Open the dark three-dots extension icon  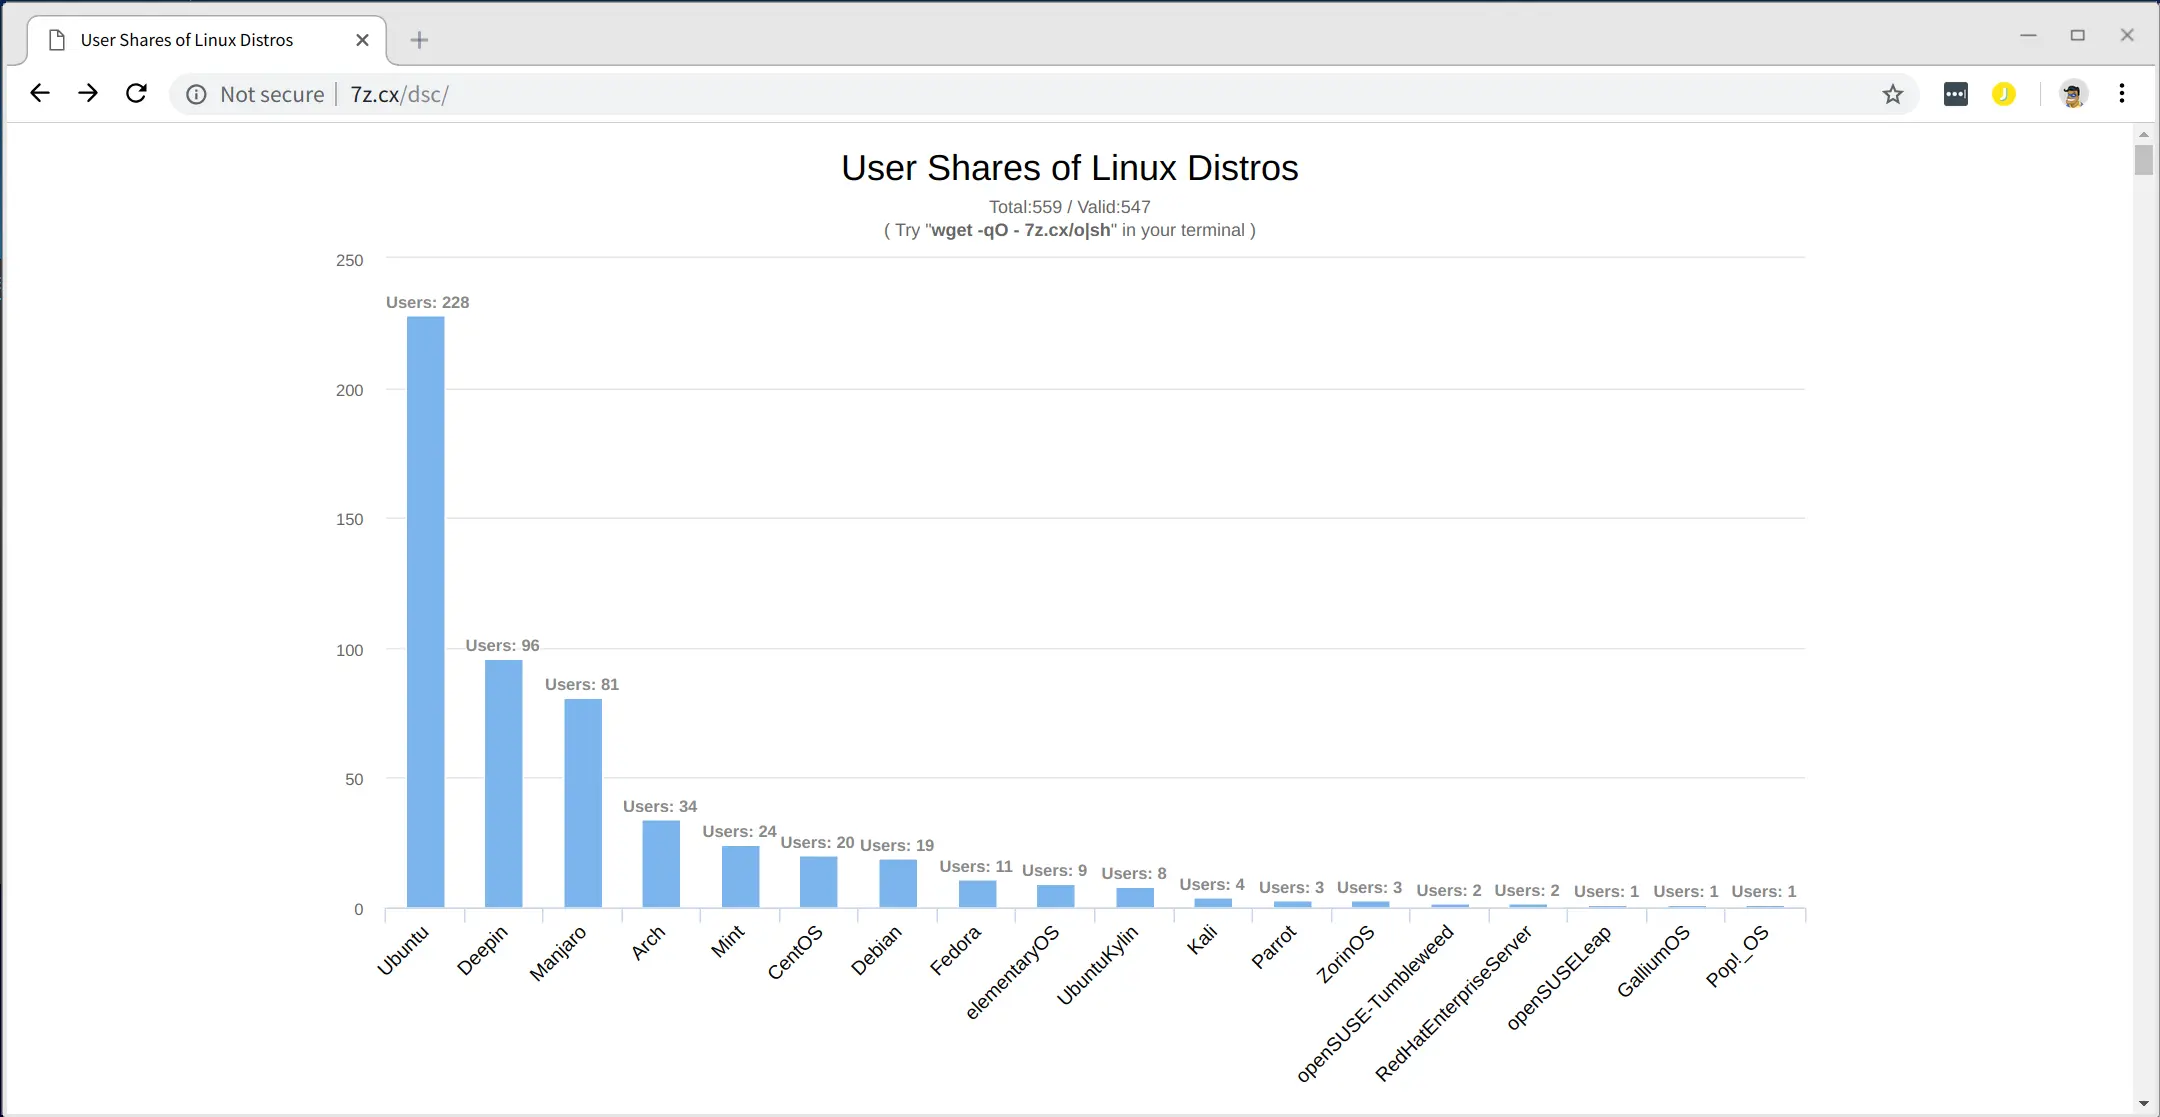coord(1955,94)
